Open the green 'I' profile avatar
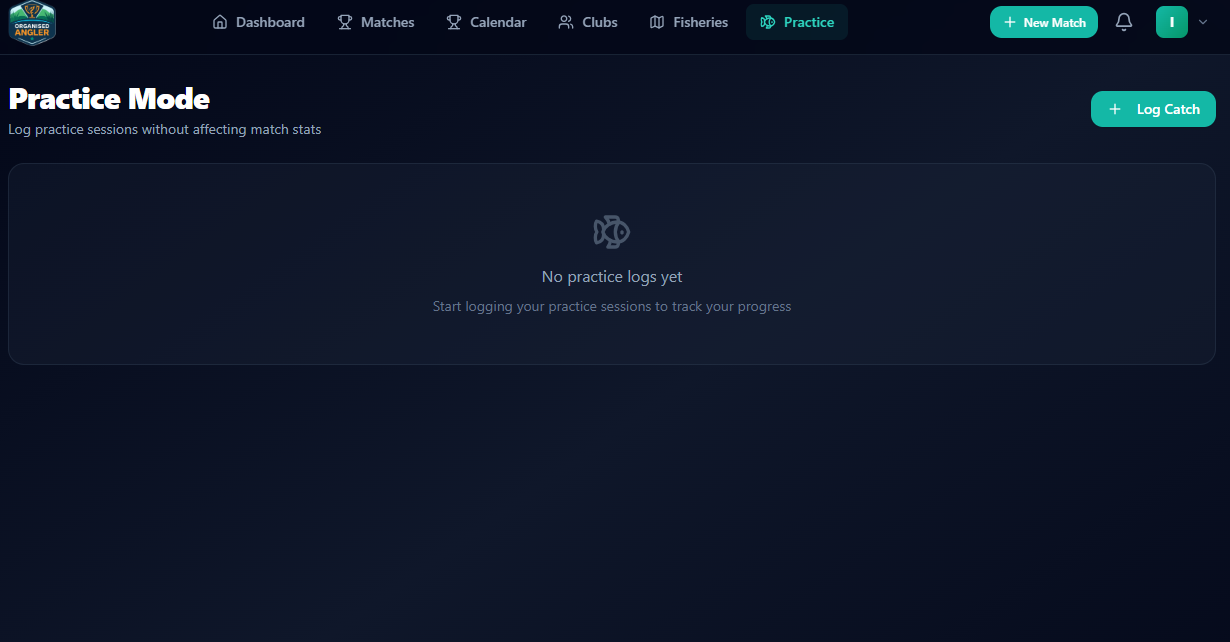This screenshot has height=642, width=1230. 1171,22
